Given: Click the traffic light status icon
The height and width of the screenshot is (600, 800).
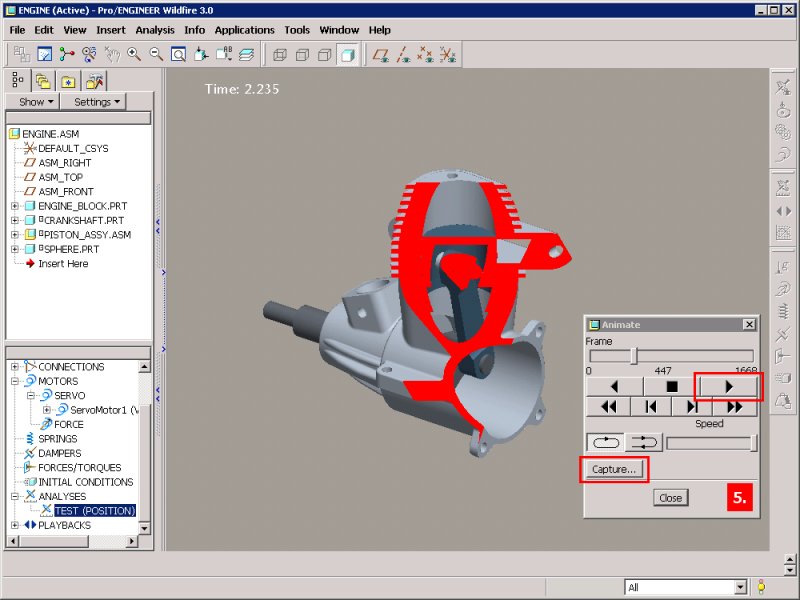Looking at the screenshot, I should 761,587.
